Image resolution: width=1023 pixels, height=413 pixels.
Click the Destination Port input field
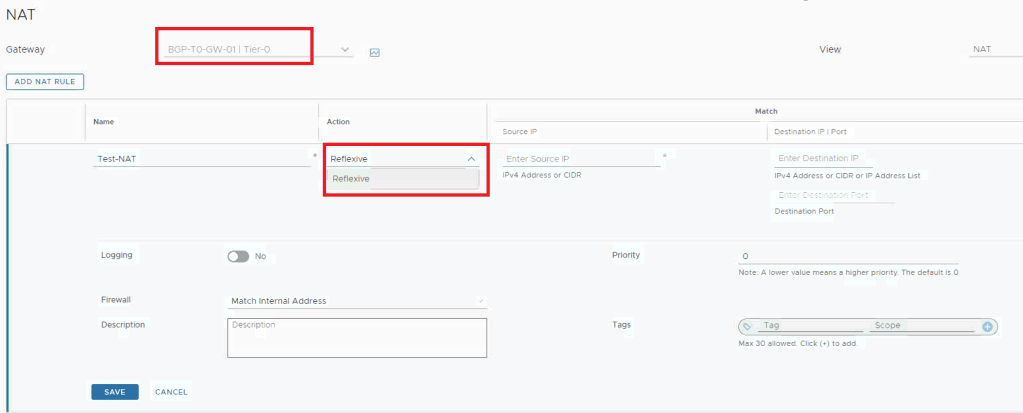coord(833,195)
